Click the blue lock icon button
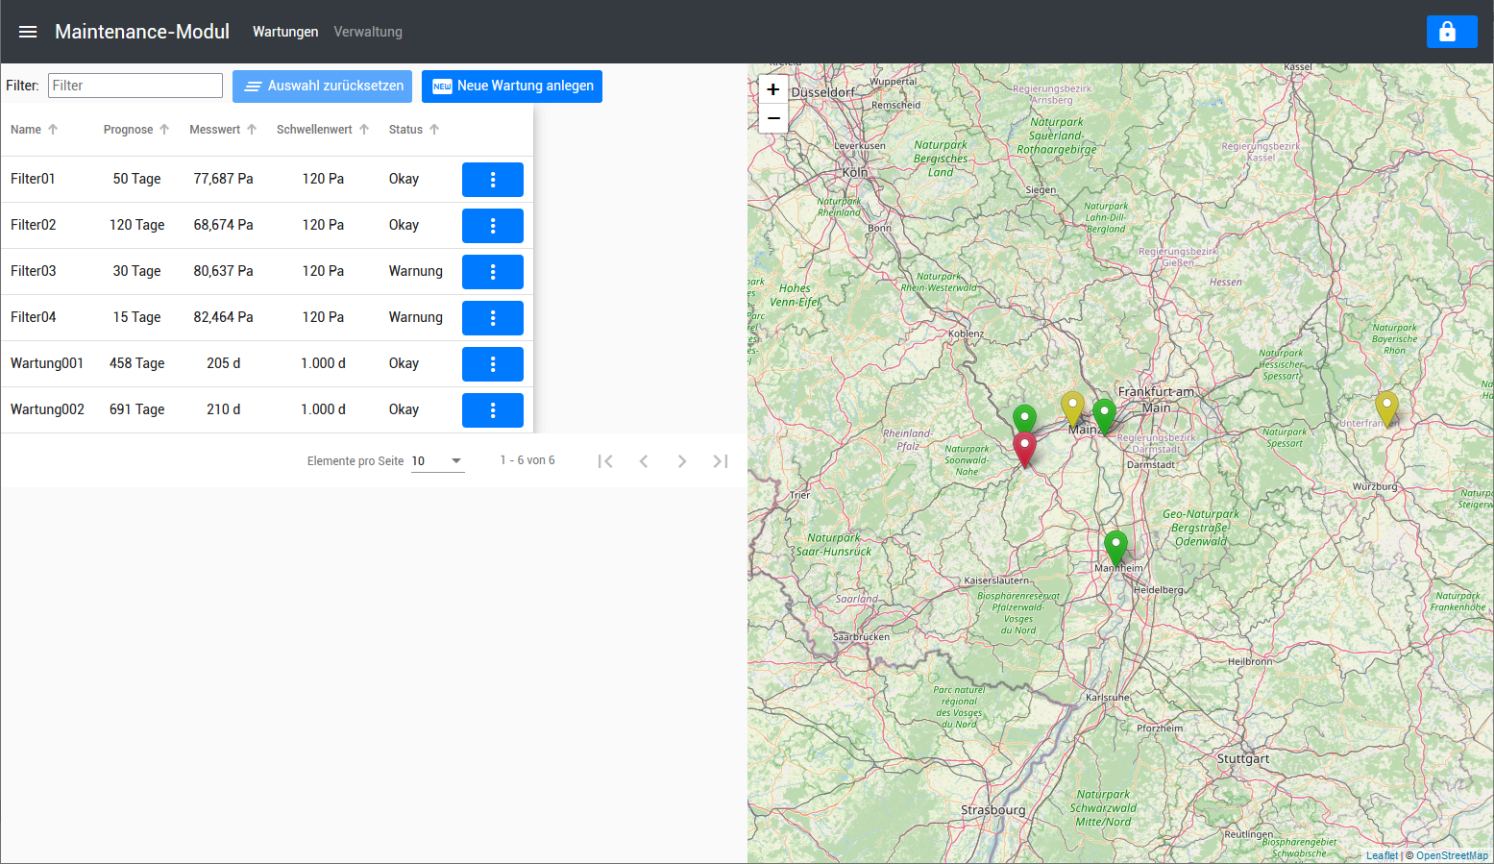This screenshot has width=1494, height=864. pos(1451,32)
